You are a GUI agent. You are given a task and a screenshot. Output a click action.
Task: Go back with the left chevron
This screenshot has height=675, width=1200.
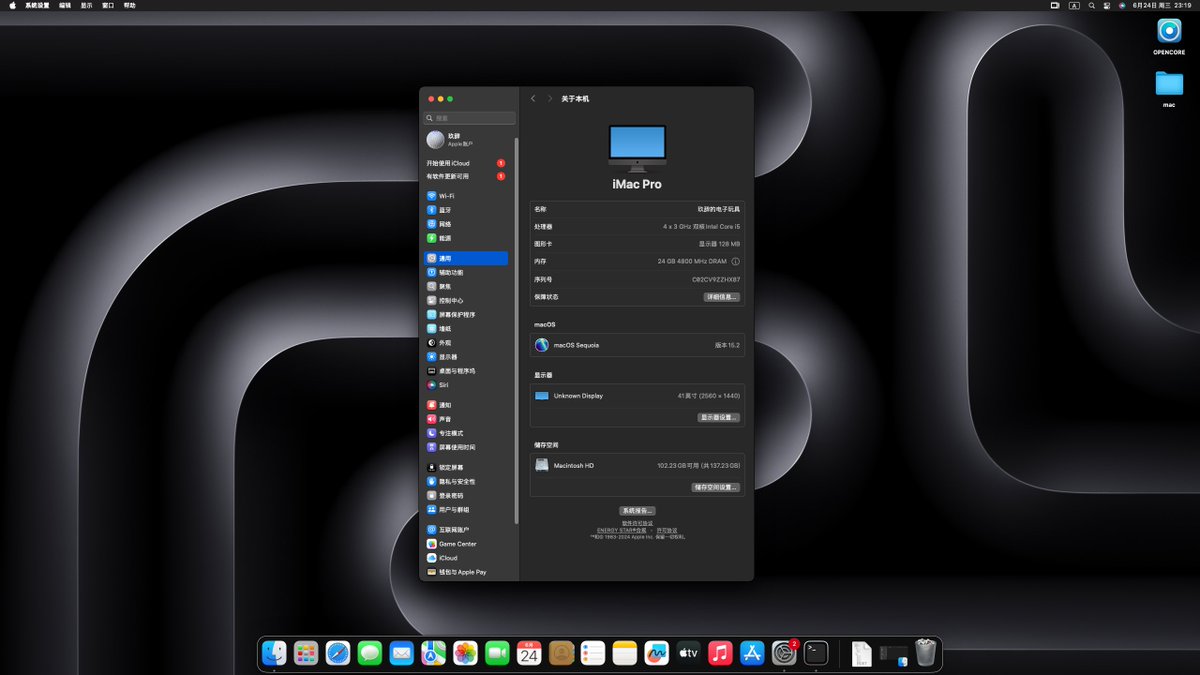click(x=533, y=98)
